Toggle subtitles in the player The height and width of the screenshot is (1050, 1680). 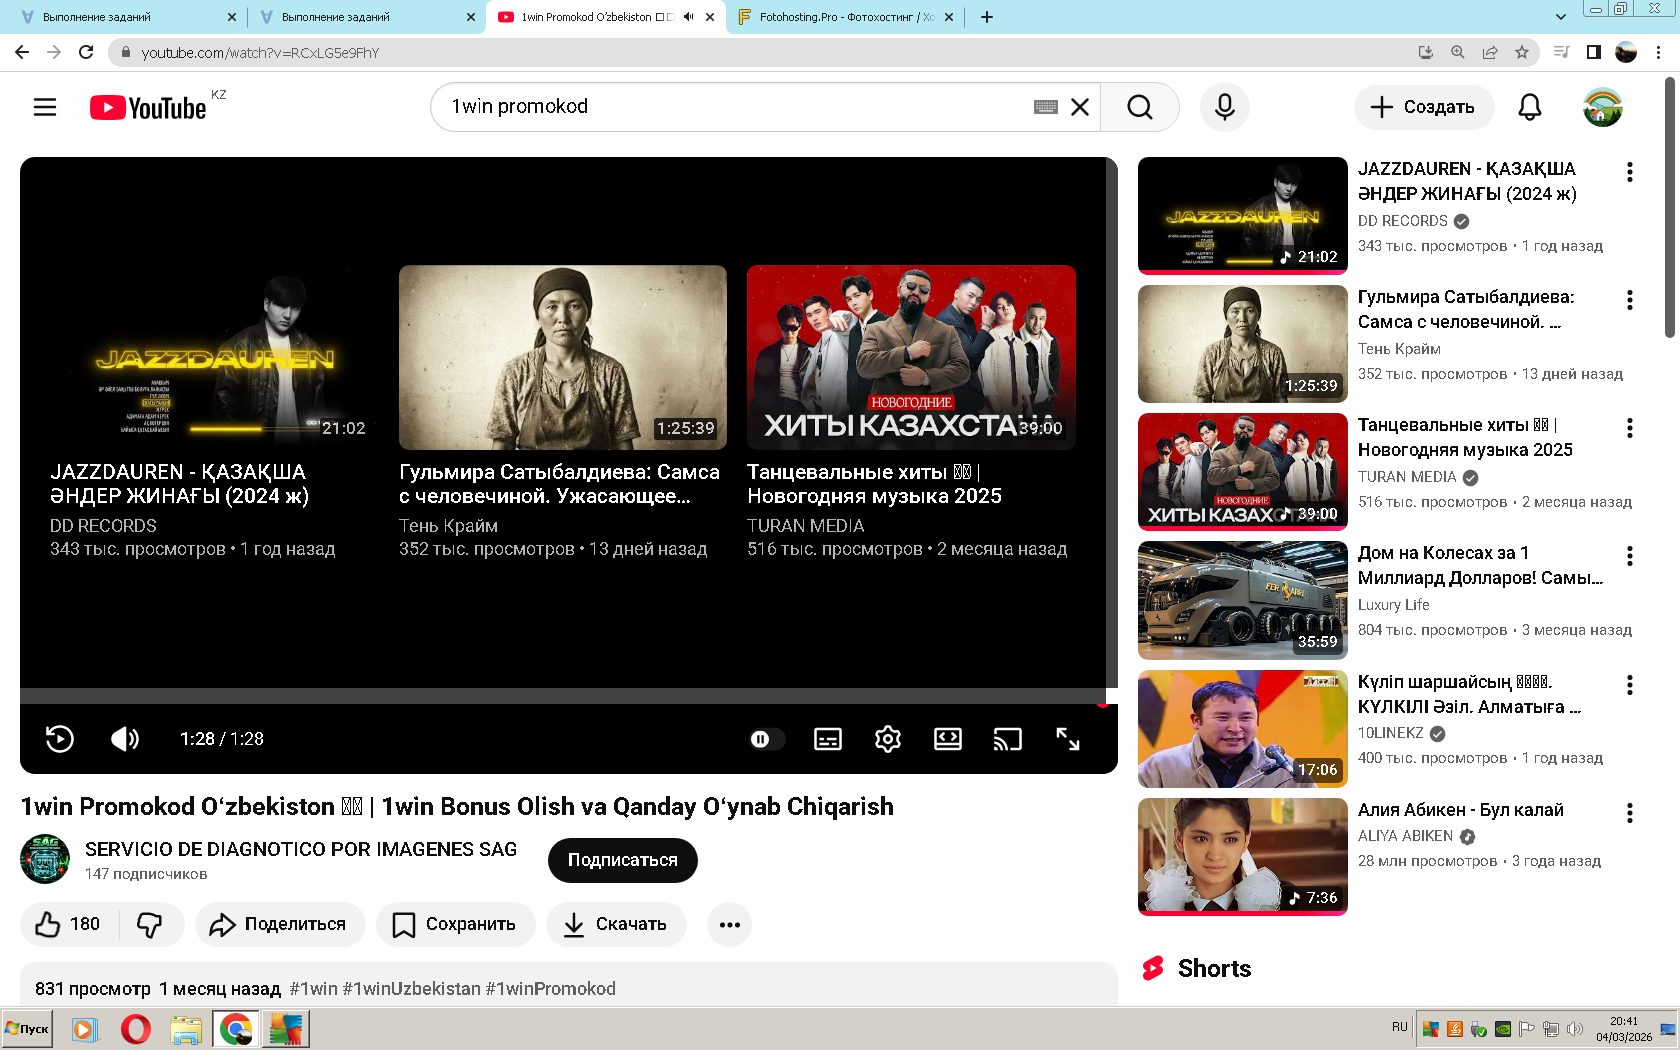pos(828,739)
